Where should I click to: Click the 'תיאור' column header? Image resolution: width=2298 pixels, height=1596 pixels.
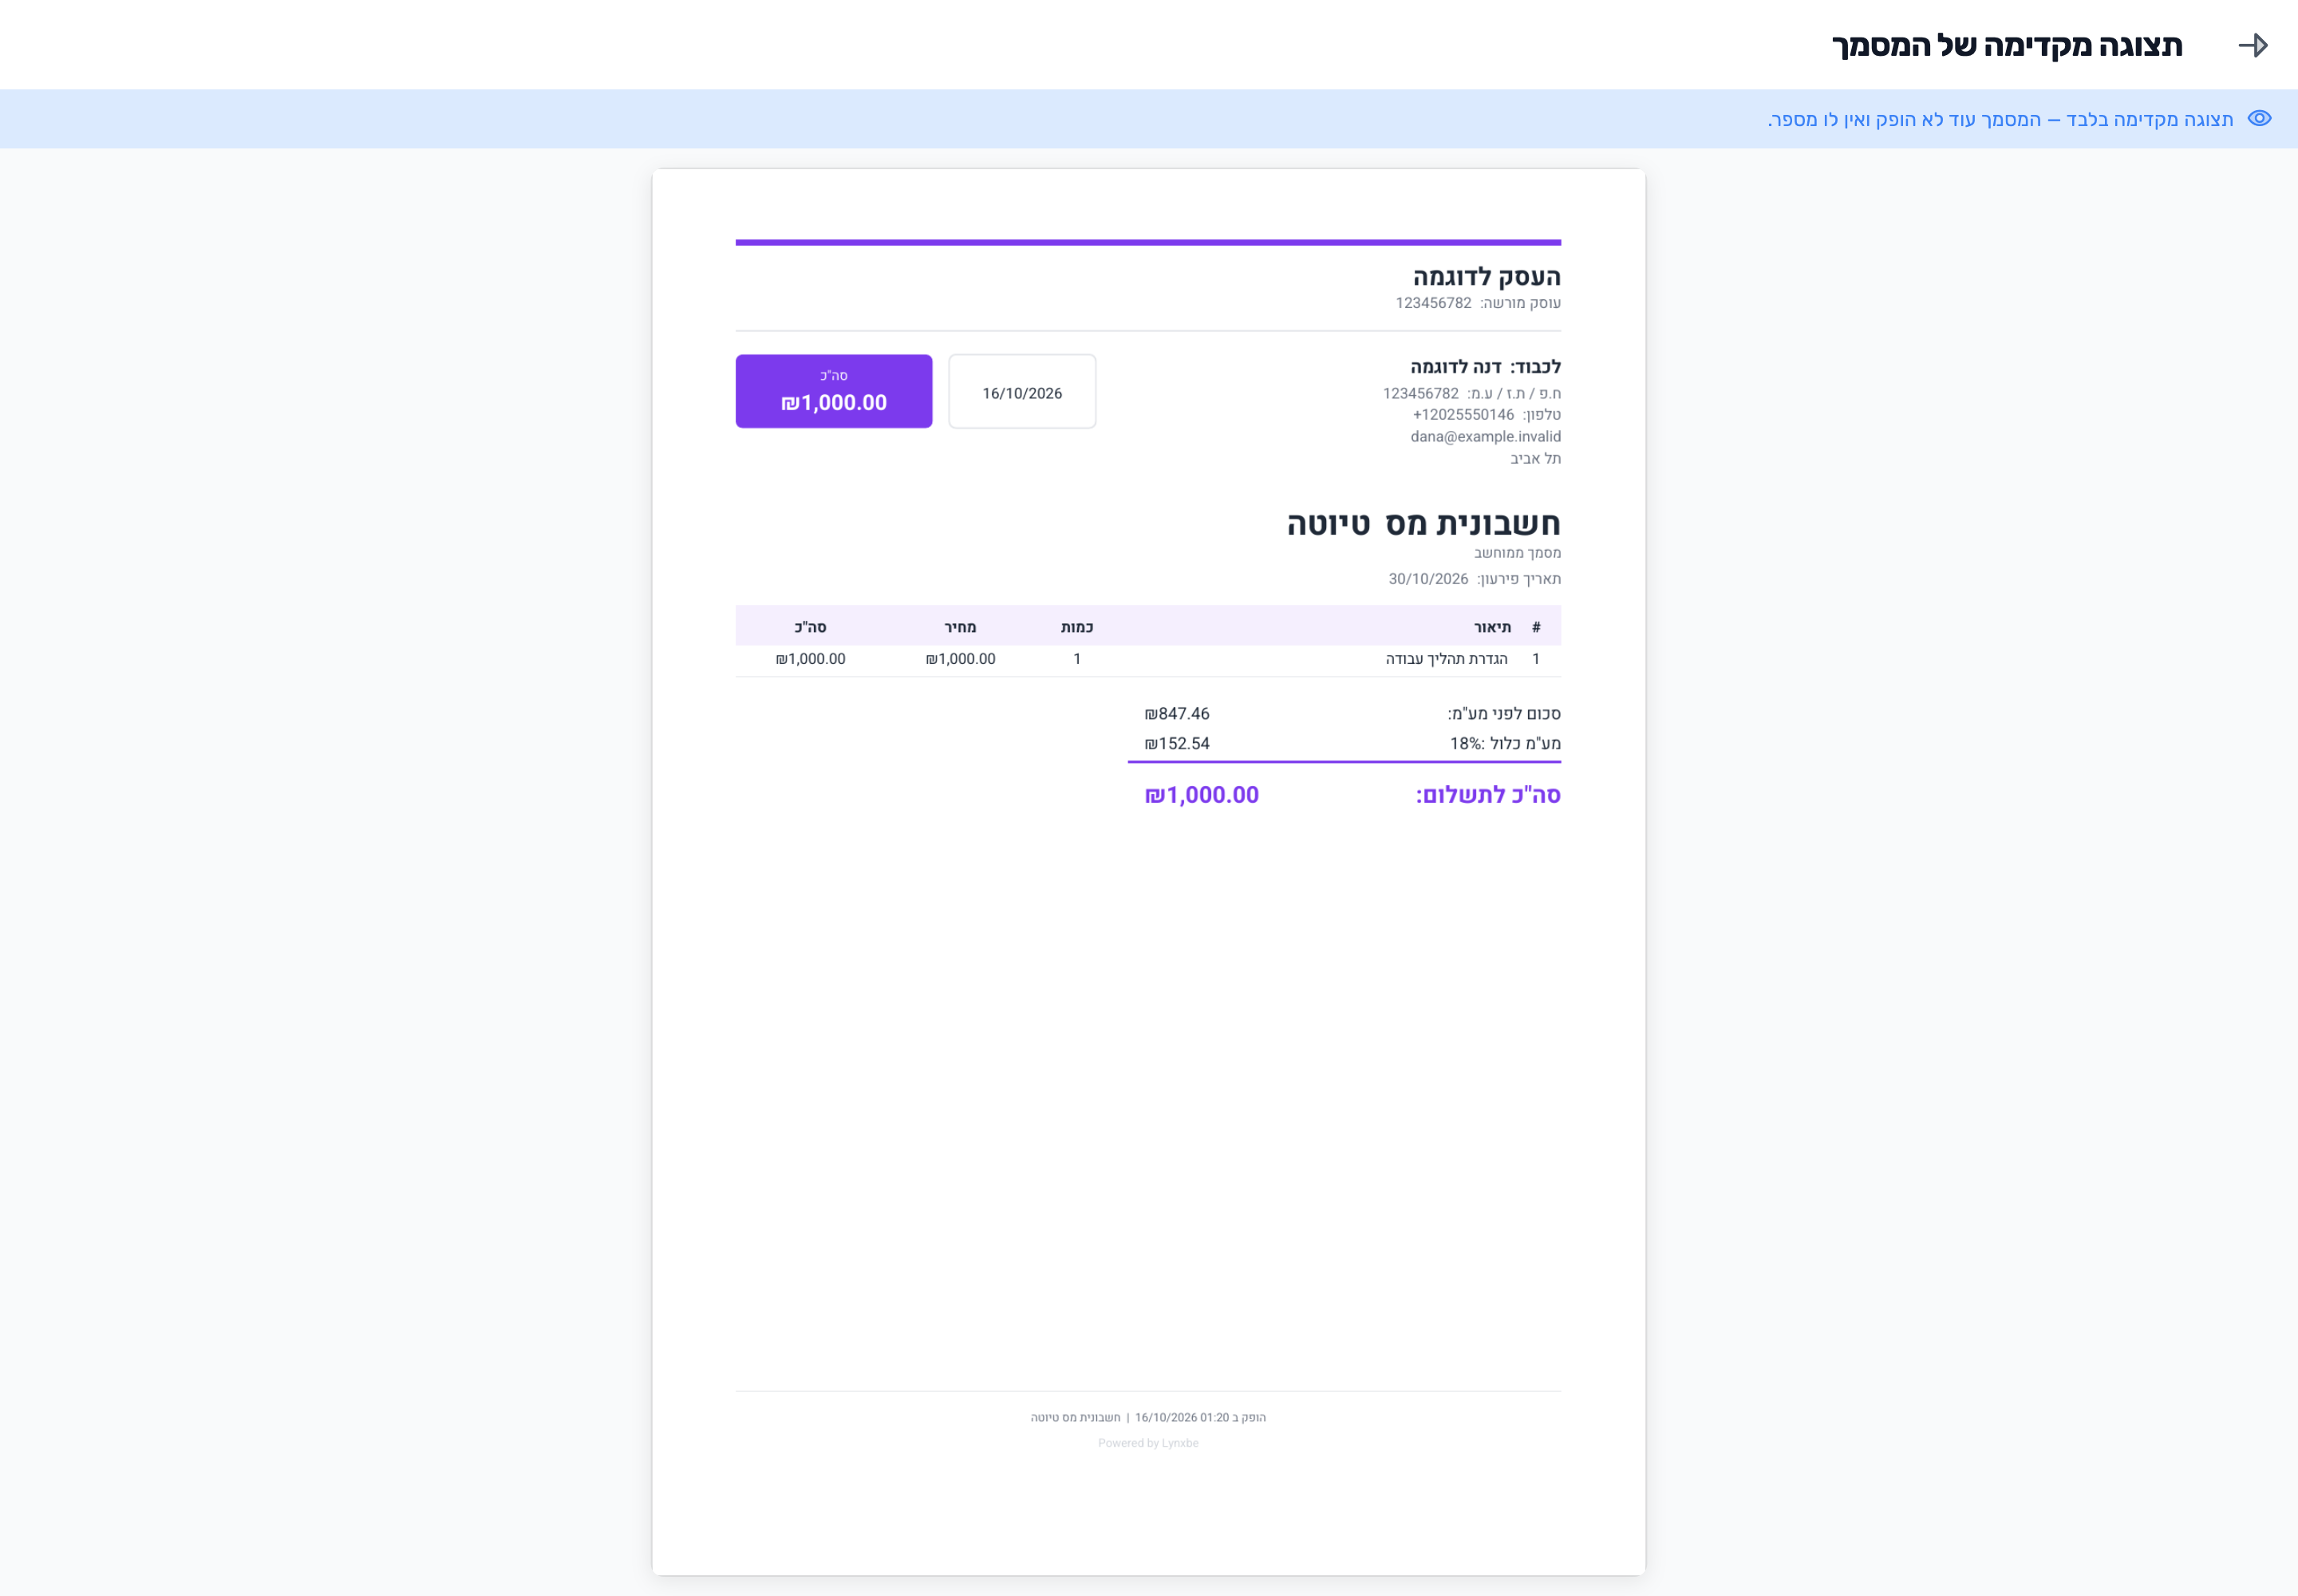(1492, 627)
